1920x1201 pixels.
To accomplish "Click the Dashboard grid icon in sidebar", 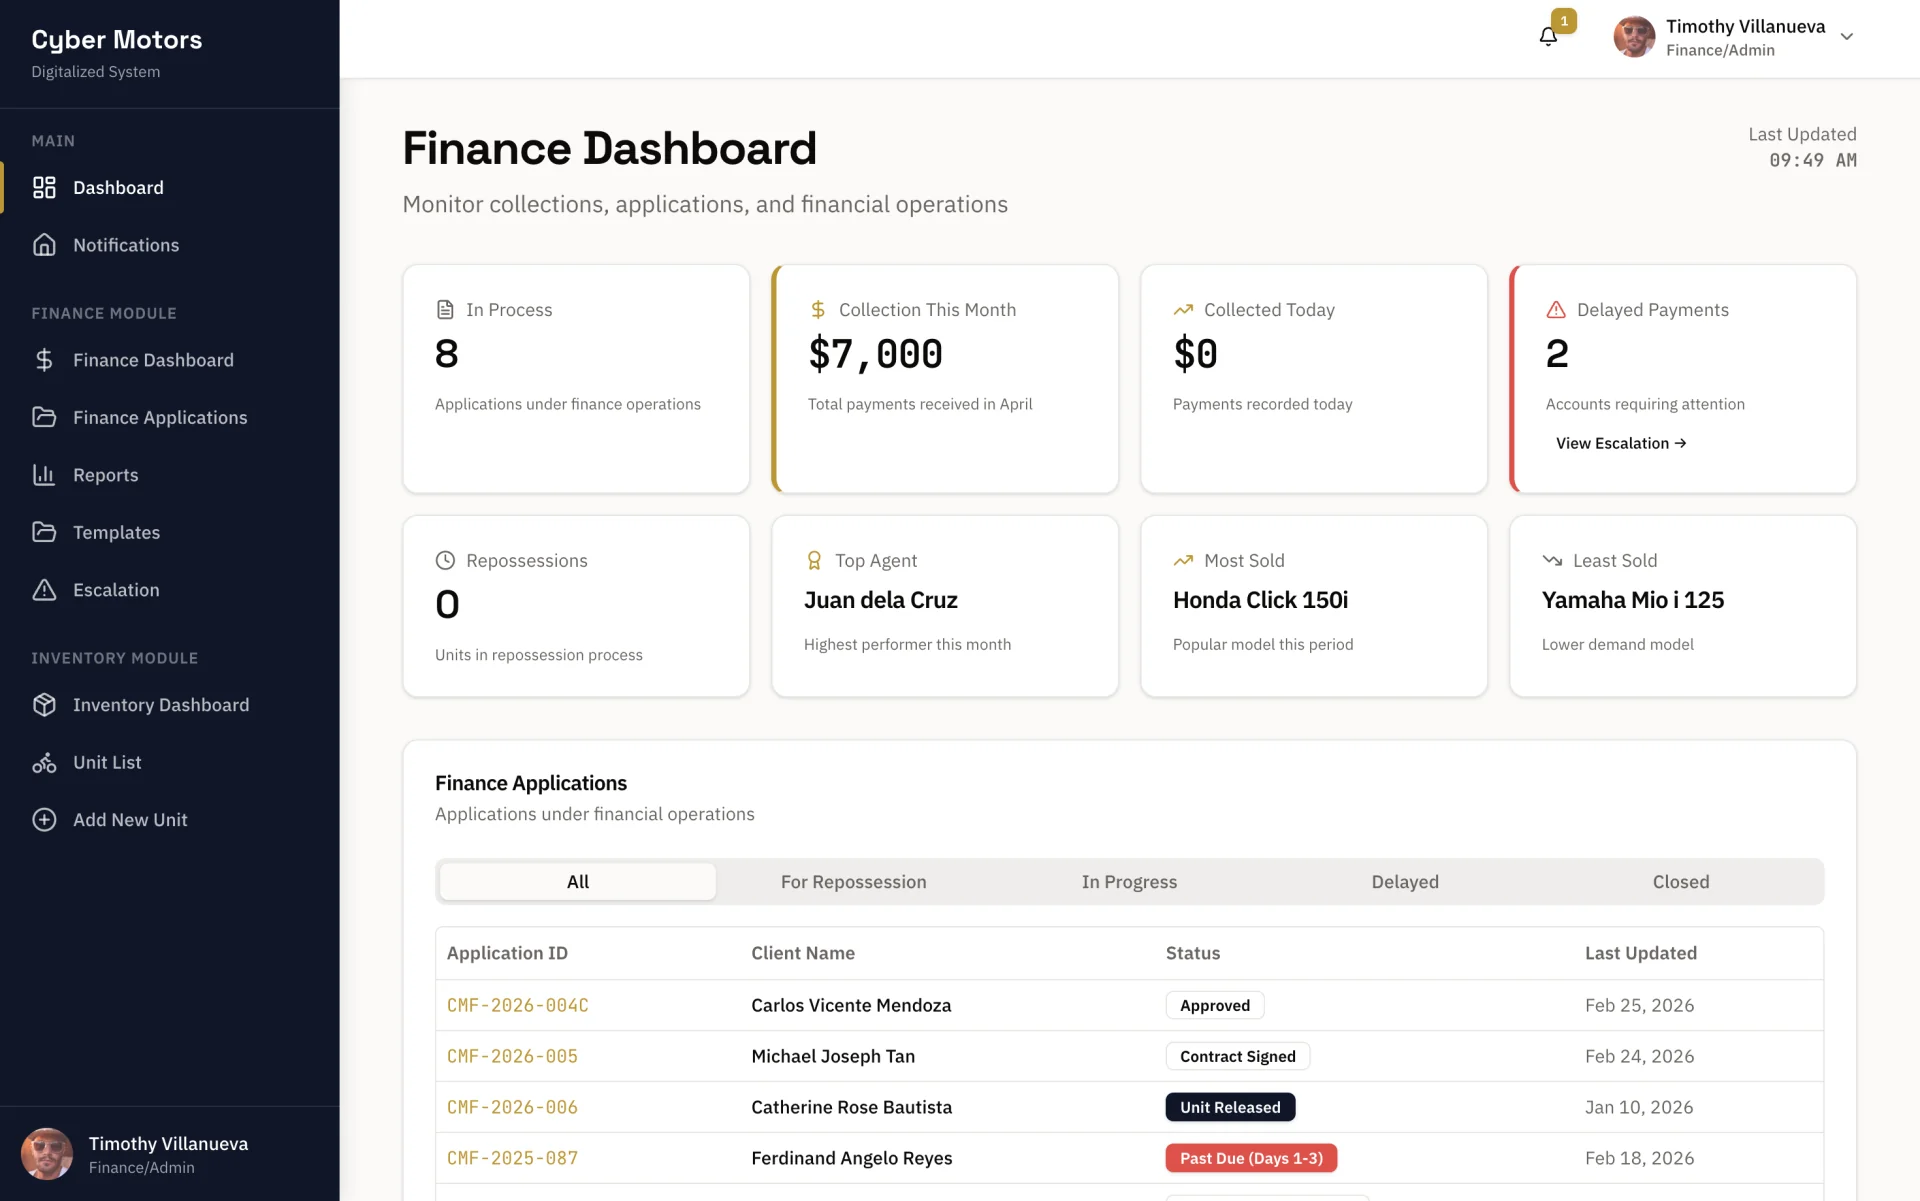I will point(44,188).
